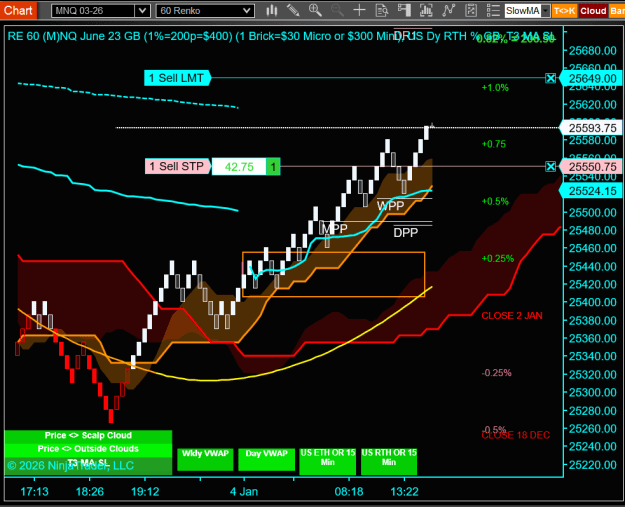Toggle the Wkly VWAP button

click(x=205, y=459)
